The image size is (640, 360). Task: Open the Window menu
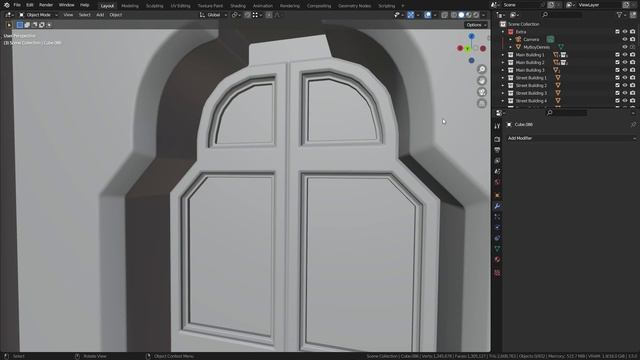tap(67, 5)
